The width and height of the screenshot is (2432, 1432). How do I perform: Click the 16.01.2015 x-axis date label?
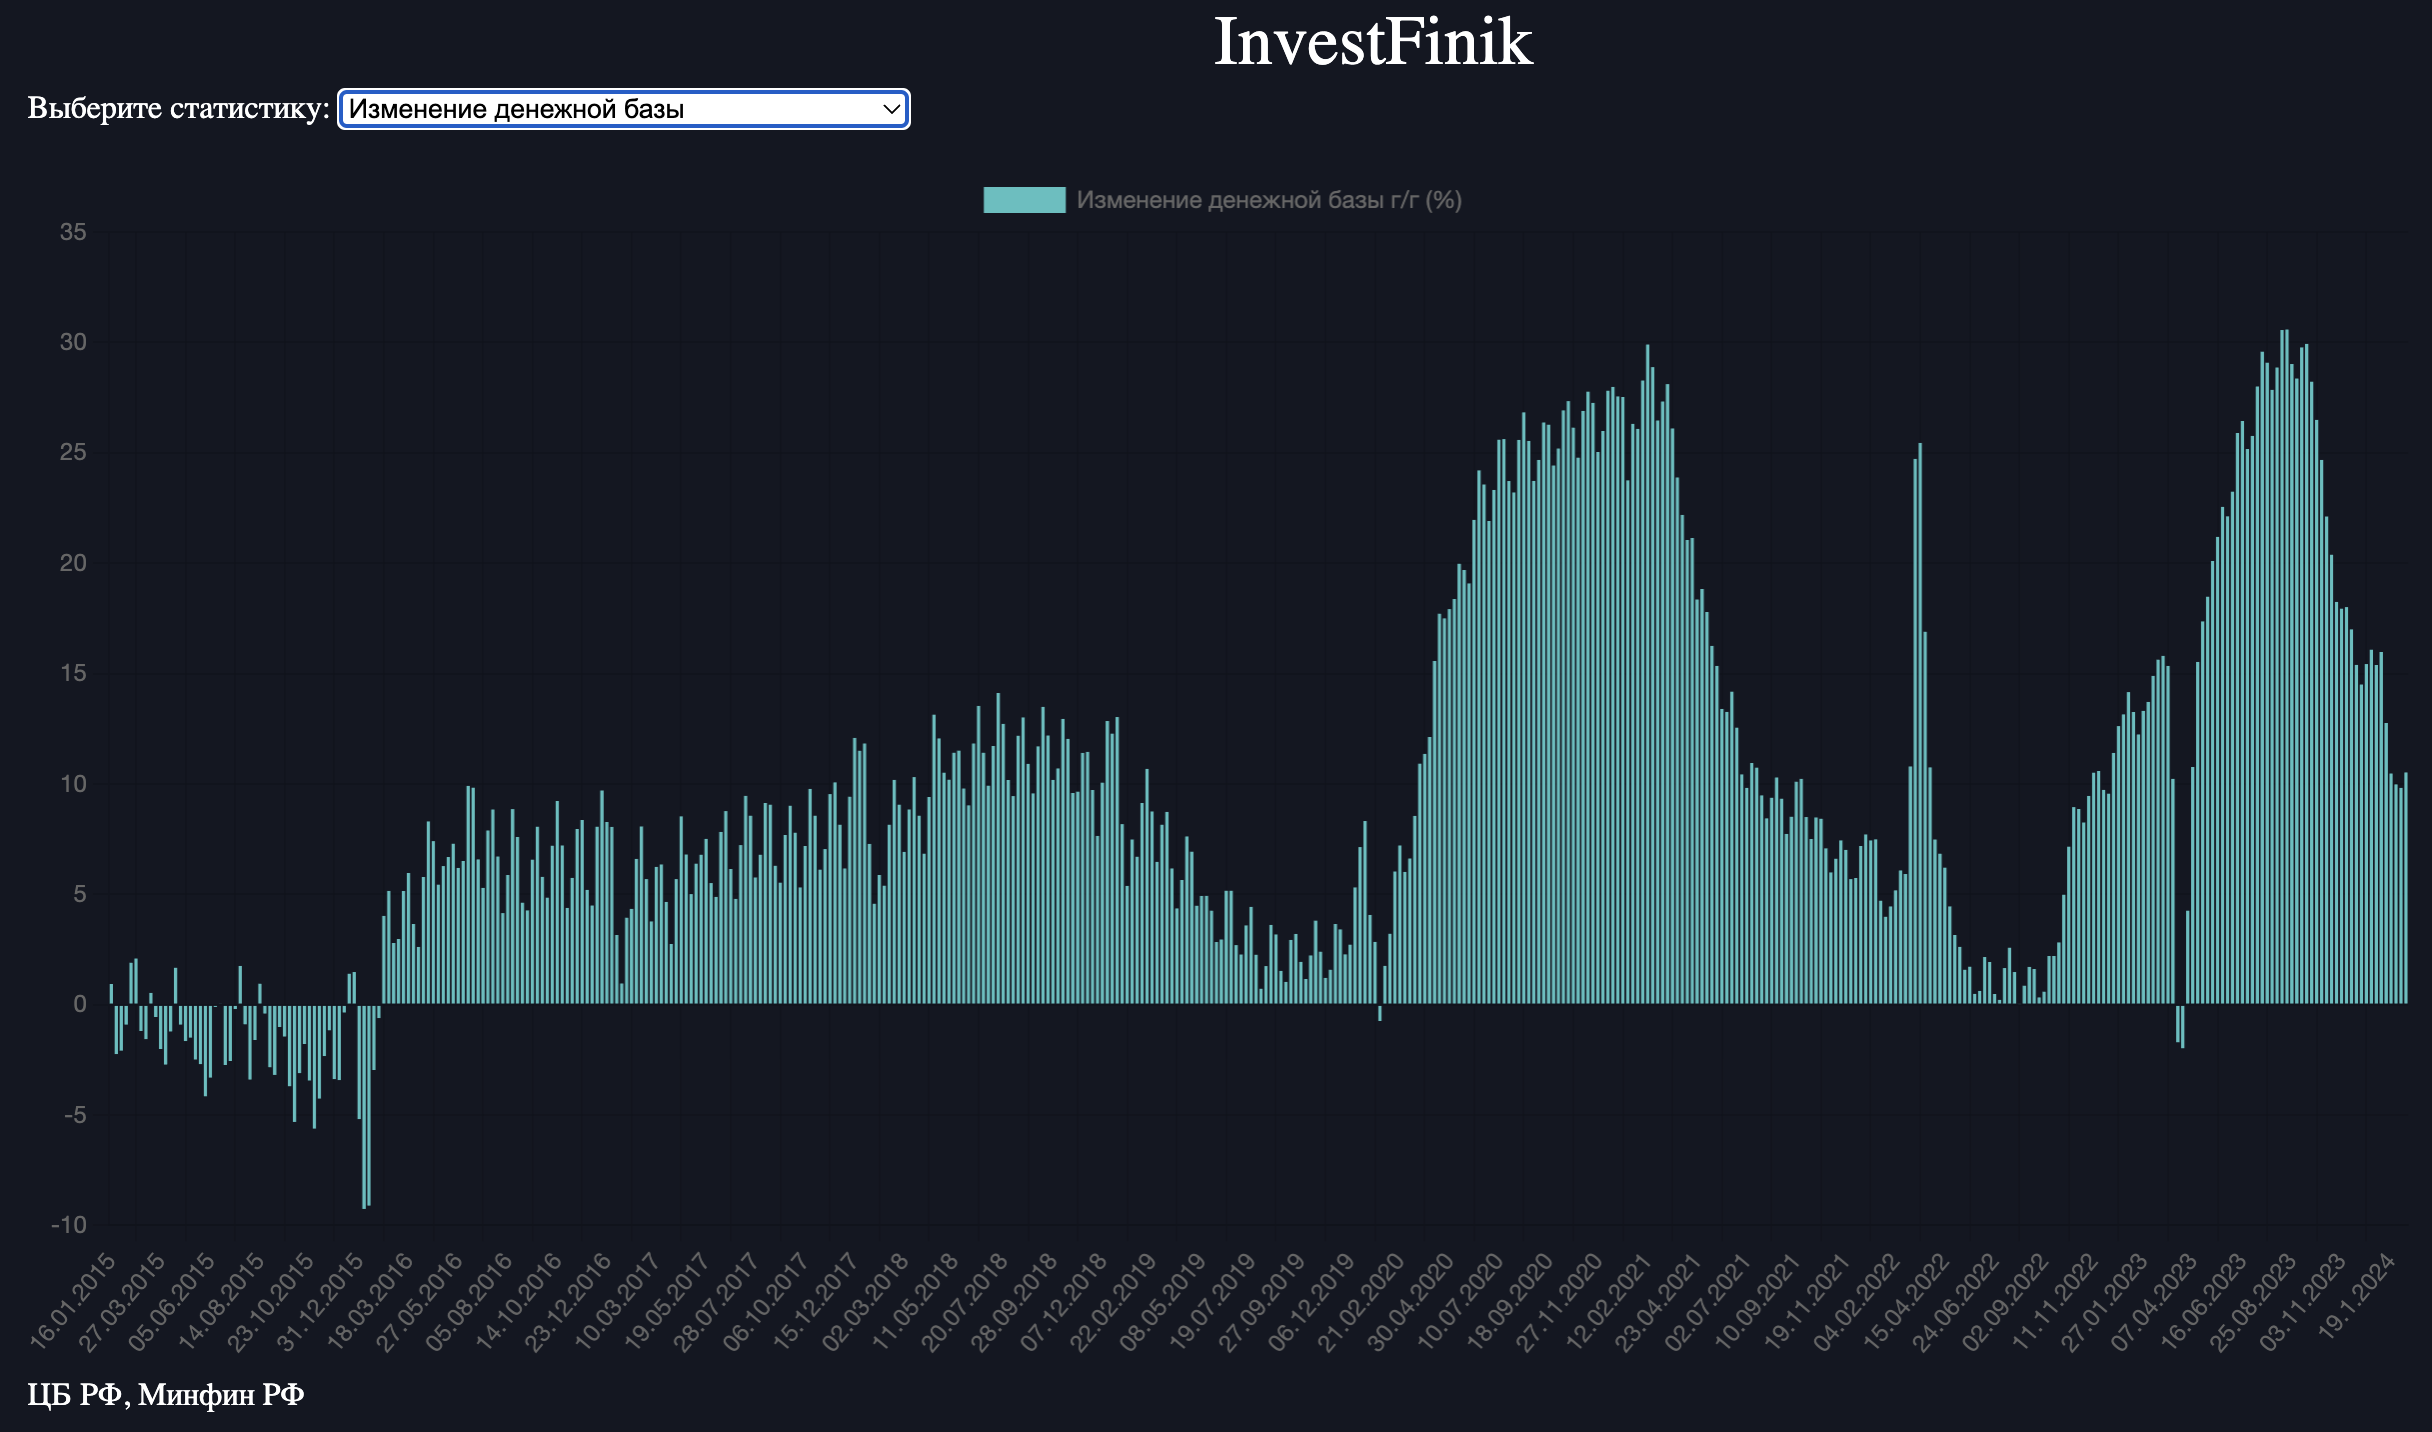[x=74, y=1302]
